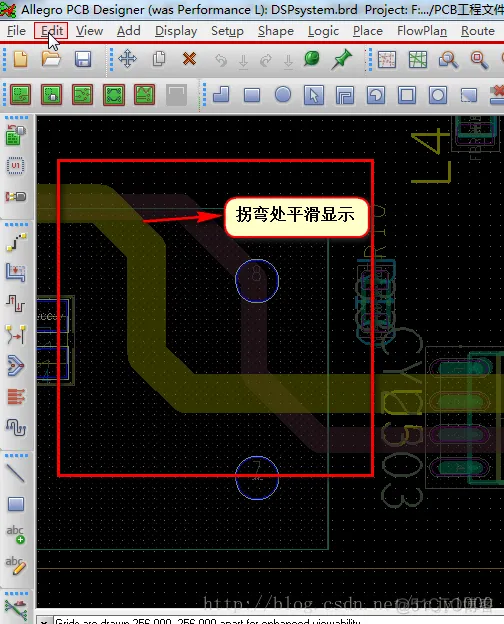Click the two-pin swap arrow icon

[x=16, y=334]
